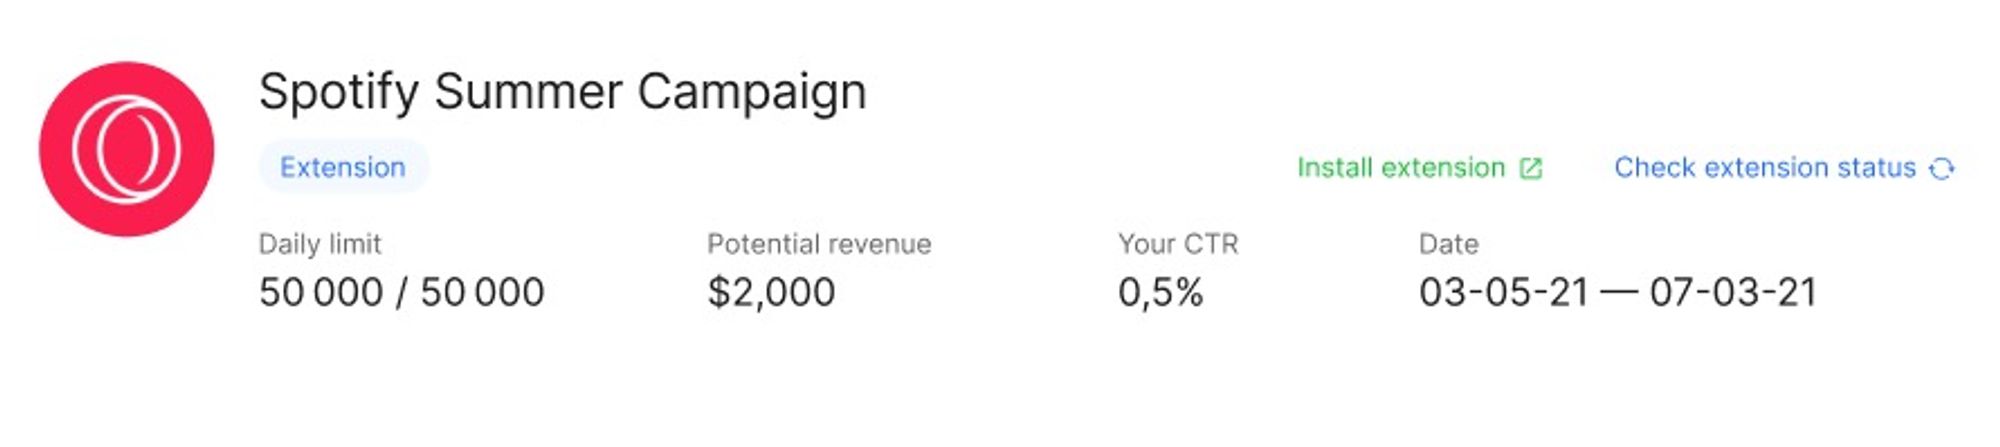Select the start date 03-05-21
The image size is (2000, 447).
[1503, 292]
